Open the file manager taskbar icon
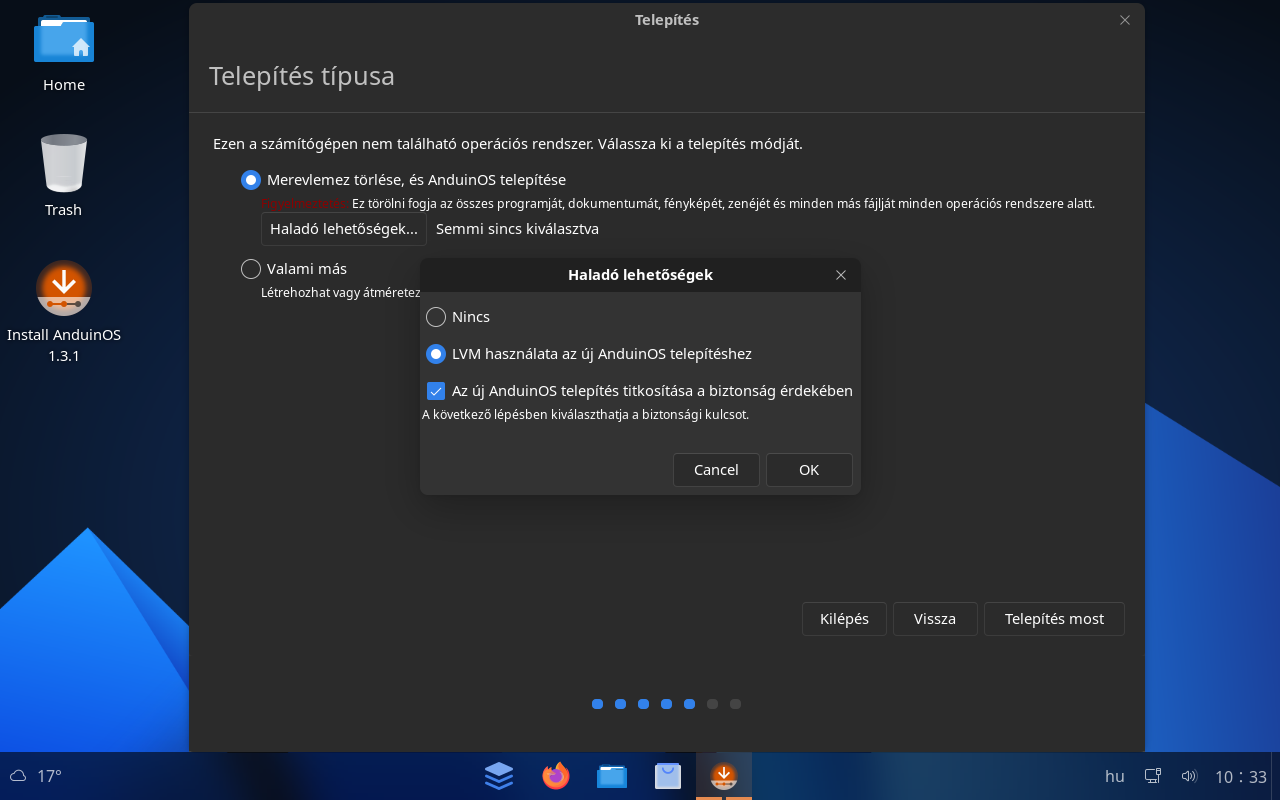The height and width of the screenshot is (800, 1280). (x=611, y=776)
